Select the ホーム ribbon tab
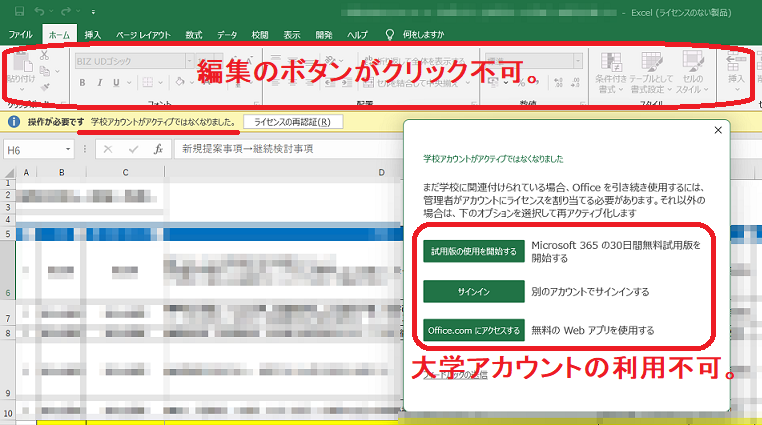Viewport: 762px width, 425px height. point(59,34)
